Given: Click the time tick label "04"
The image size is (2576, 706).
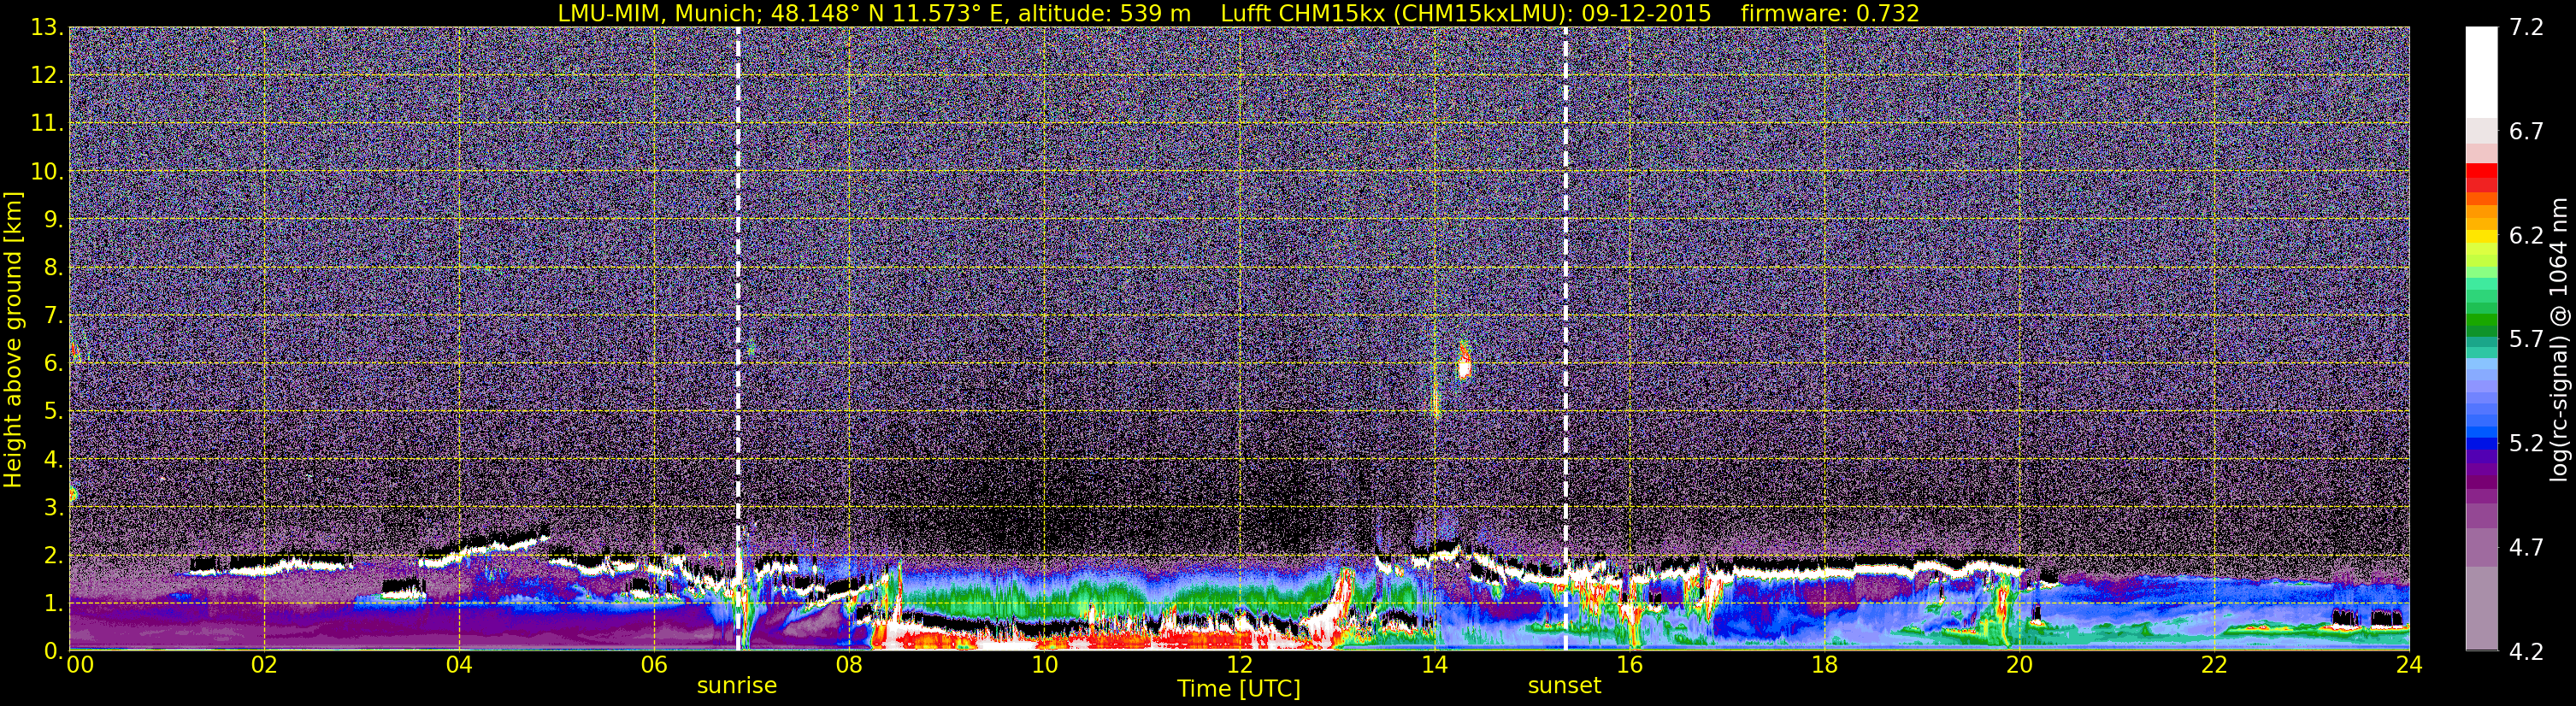Looking at the screenshot, I should (459, 665).
